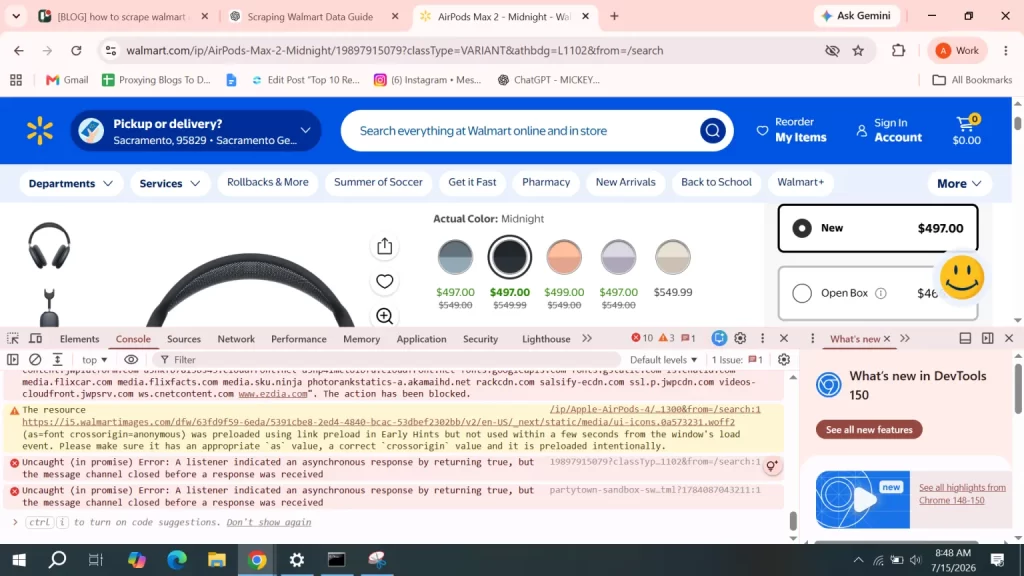
Task: Select the orange color swatch
Action: (x=564, y=257)
